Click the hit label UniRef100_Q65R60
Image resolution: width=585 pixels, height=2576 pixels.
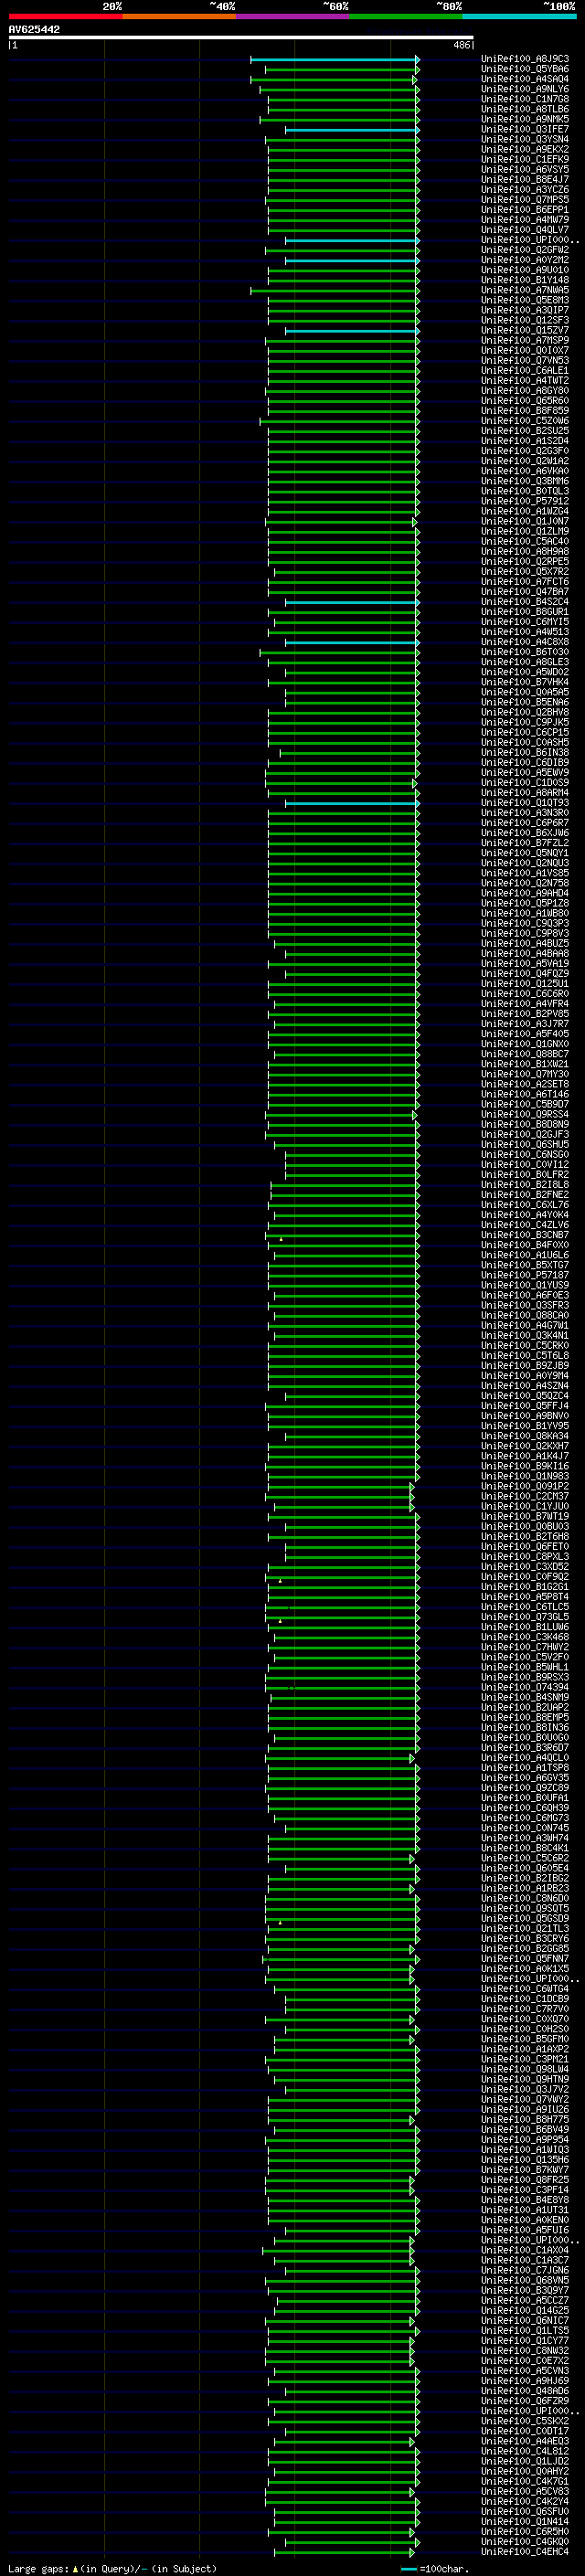(525, 401)
